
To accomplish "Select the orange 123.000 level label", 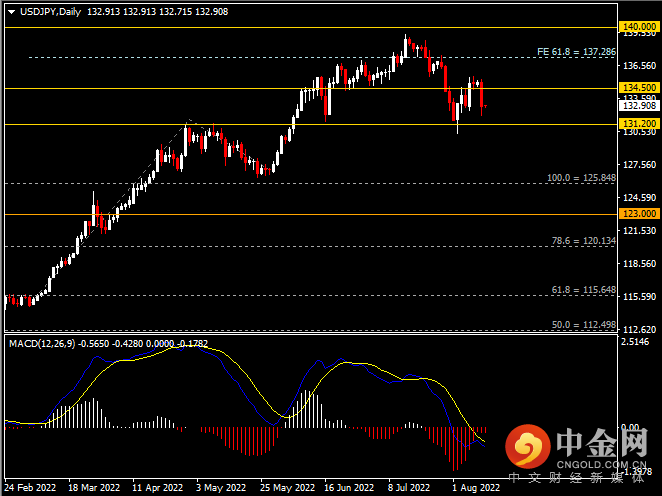I will point(639,214).
